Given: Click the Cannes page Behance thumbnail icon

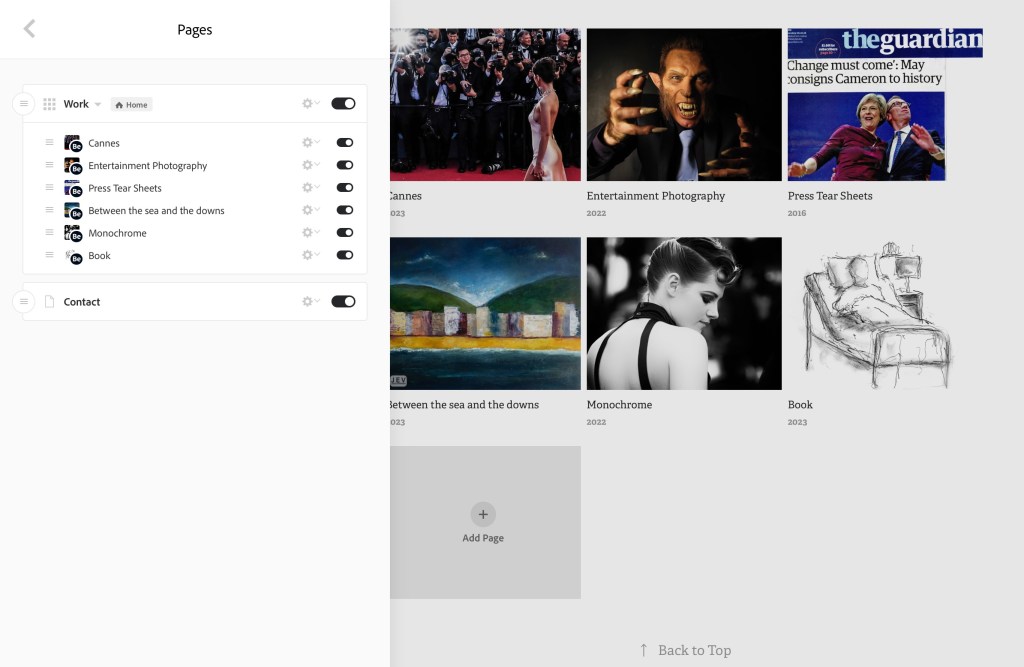Looking at the screenshot, I should click(x=72, y=143).
